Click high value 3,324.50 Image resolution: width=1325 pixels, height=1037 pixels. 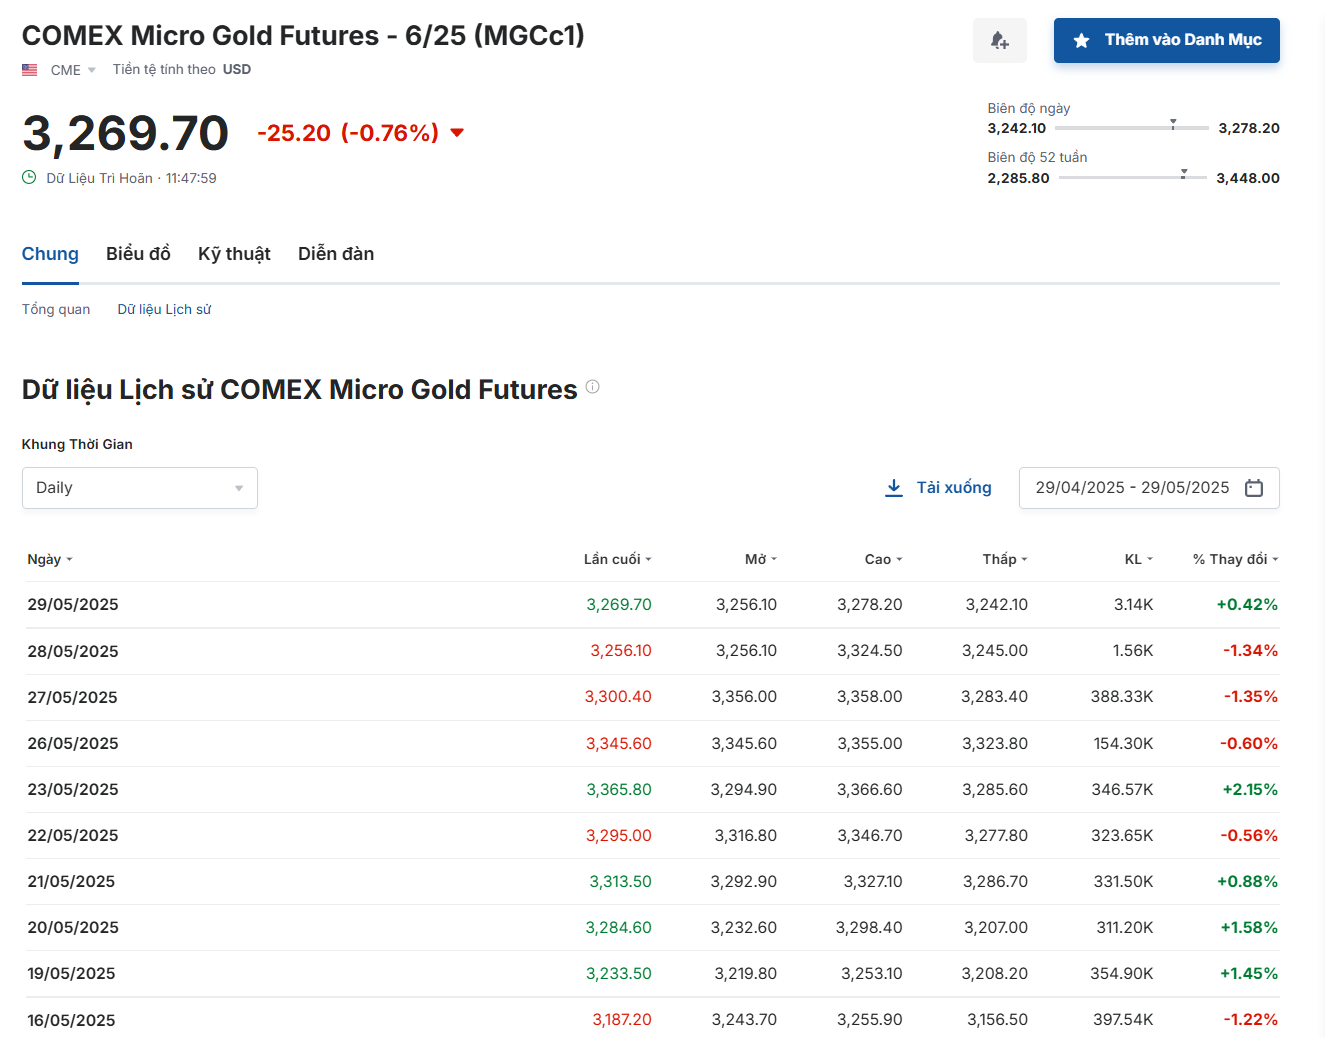[870, 651]
